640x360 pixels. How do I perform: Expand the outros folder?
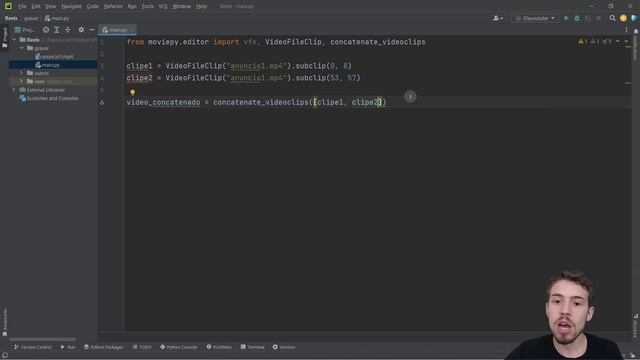(22, 73)
